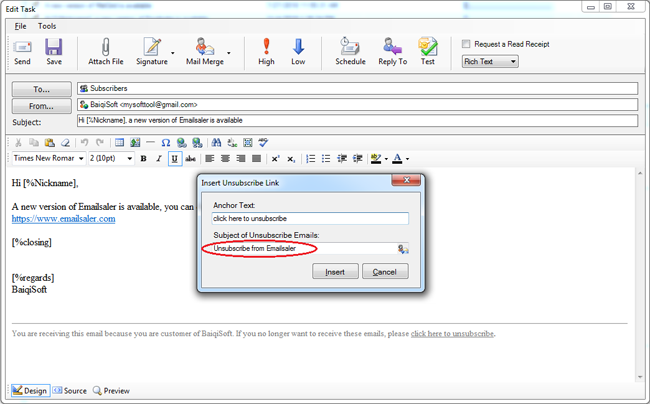
Task: Click the Replace icon
Action: click(232, 143)
